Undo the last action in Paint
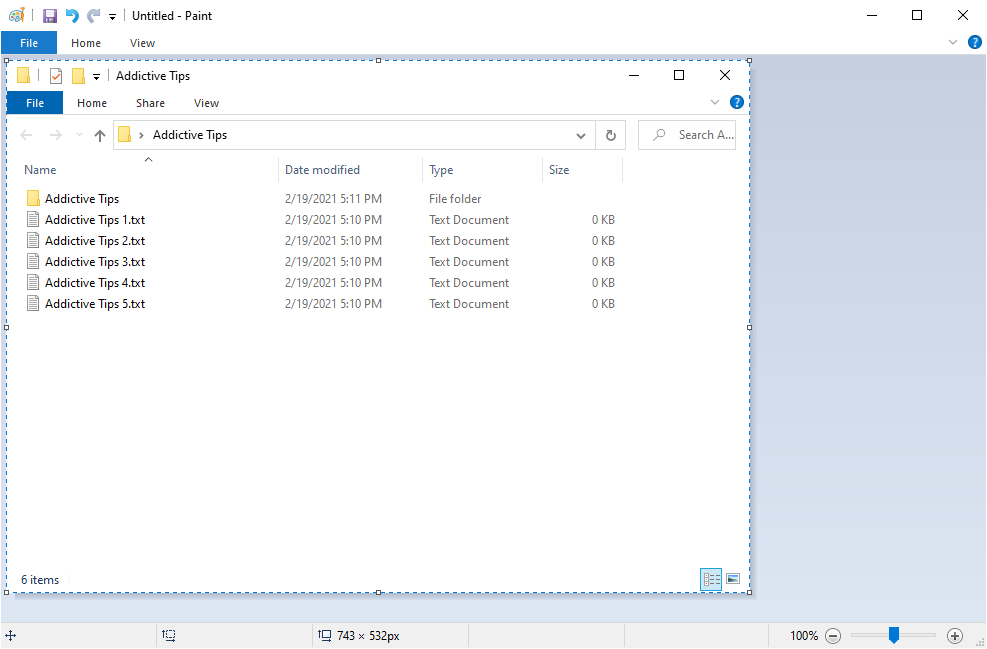 pyautogui.click(x=72, y=16)
